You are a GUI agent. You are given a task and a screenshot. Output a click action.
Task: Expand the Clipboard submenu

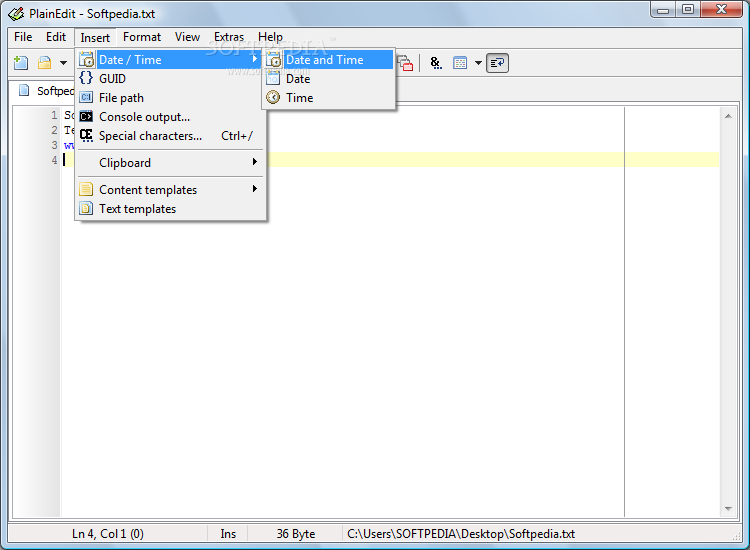click(x=169, y=163)
